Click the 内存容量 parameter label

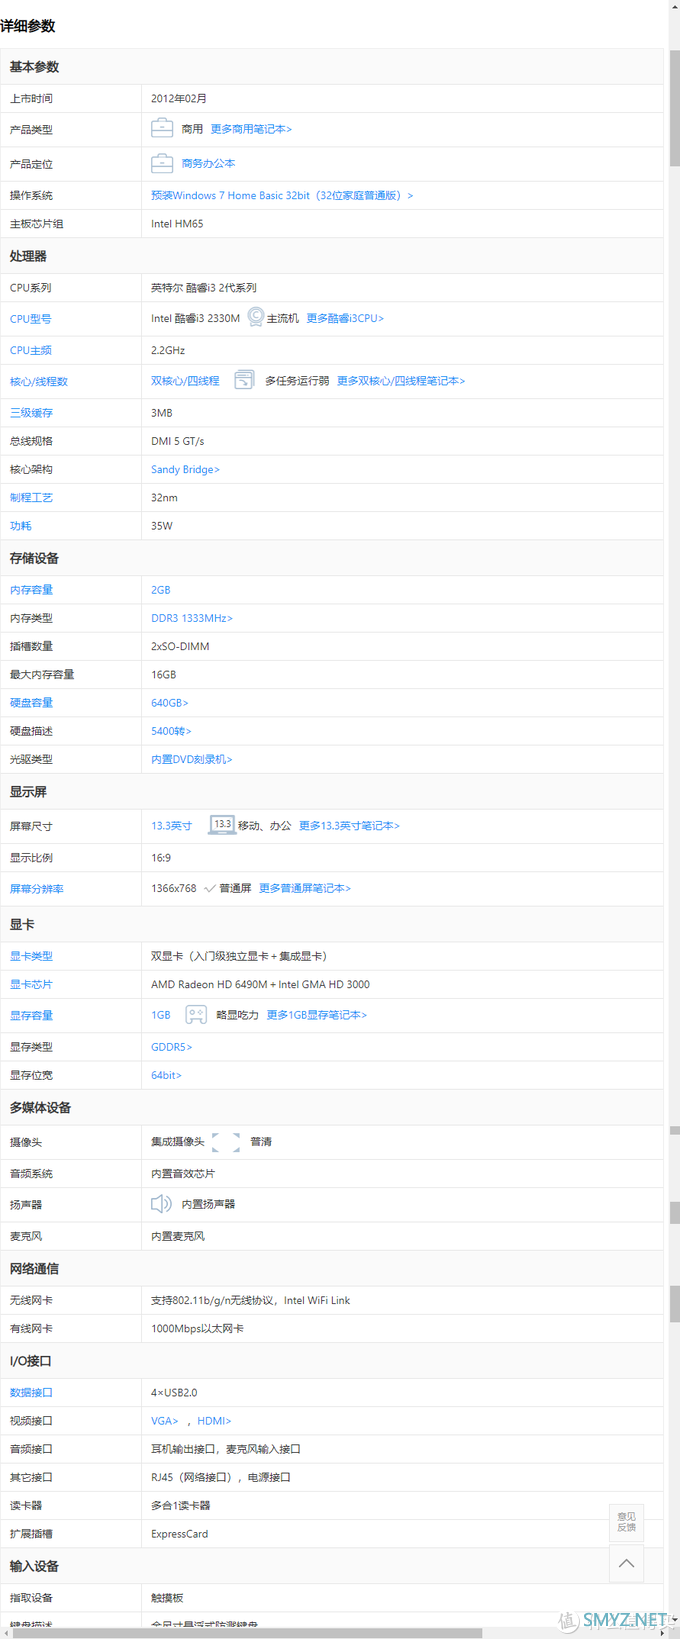click(x=32, y=591)
